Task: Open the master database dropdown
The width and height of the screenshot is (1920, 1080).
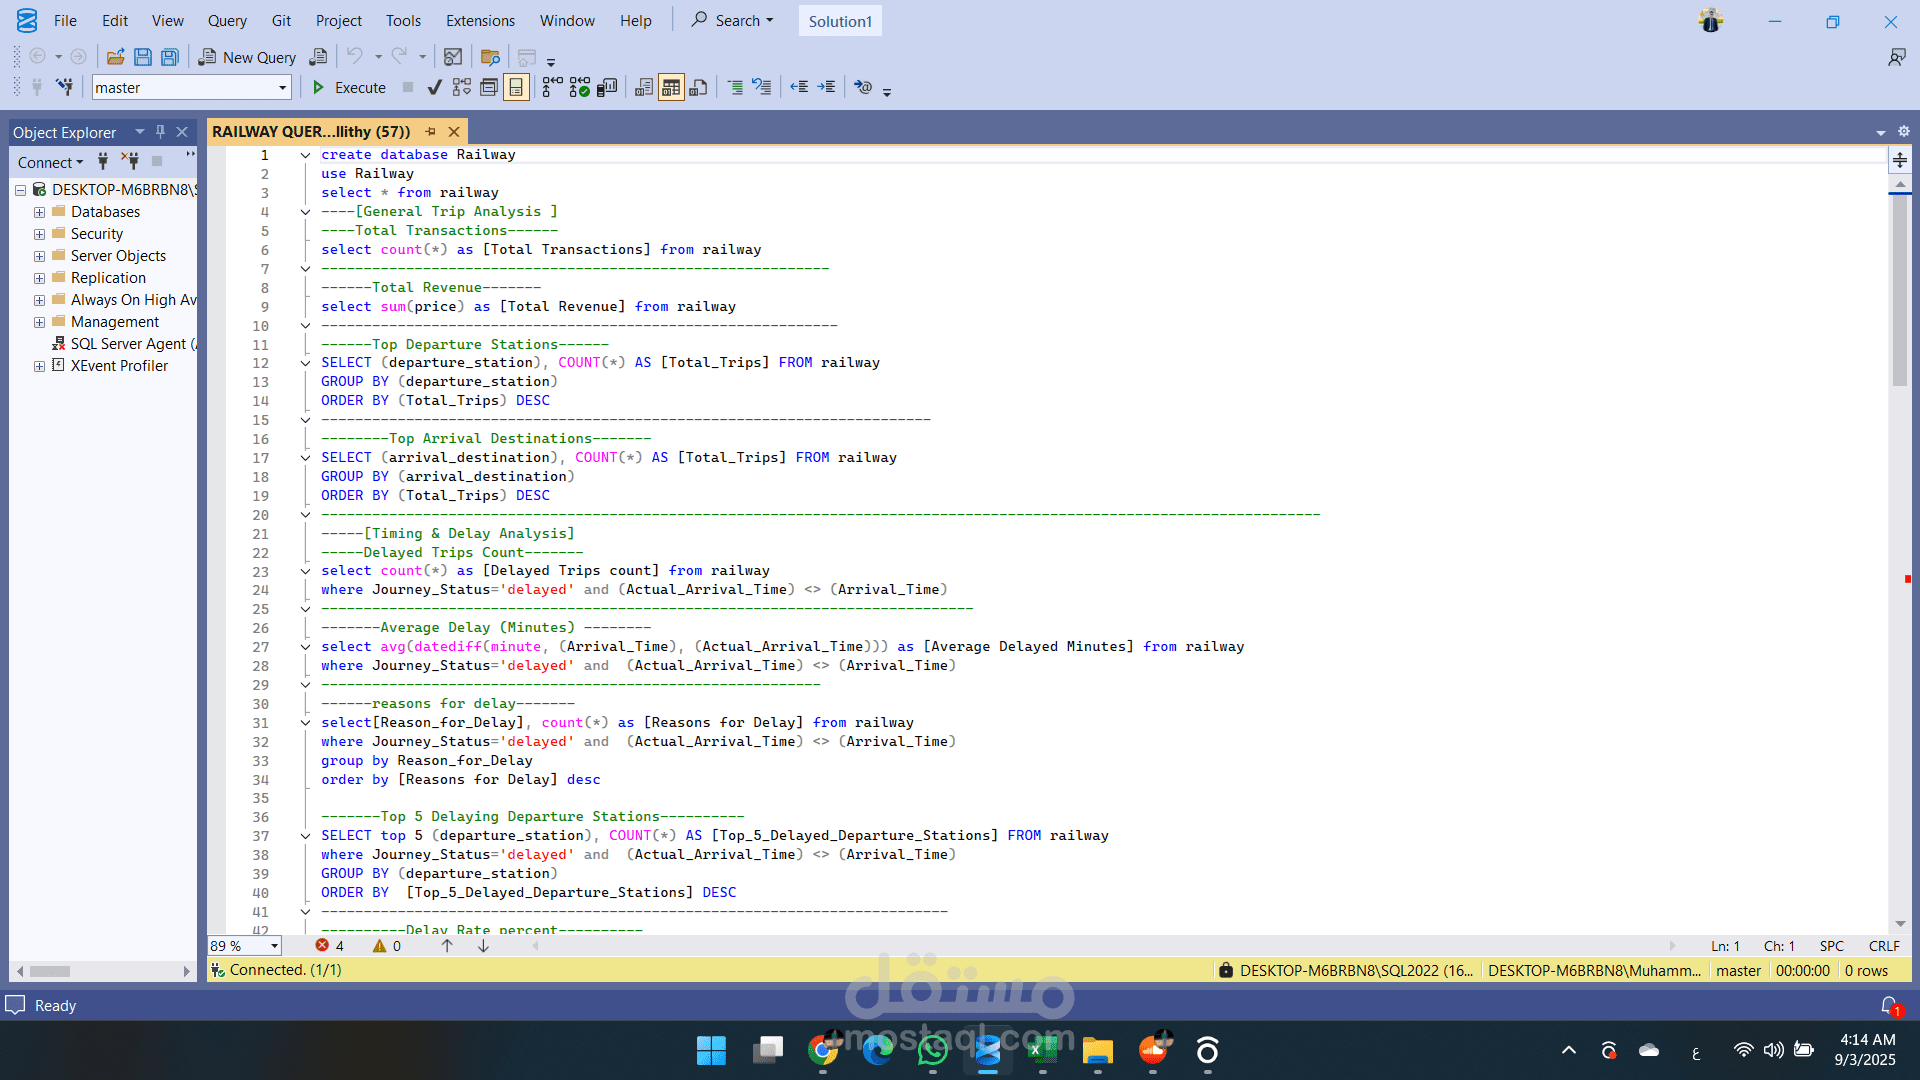Action: click(282, 88)
